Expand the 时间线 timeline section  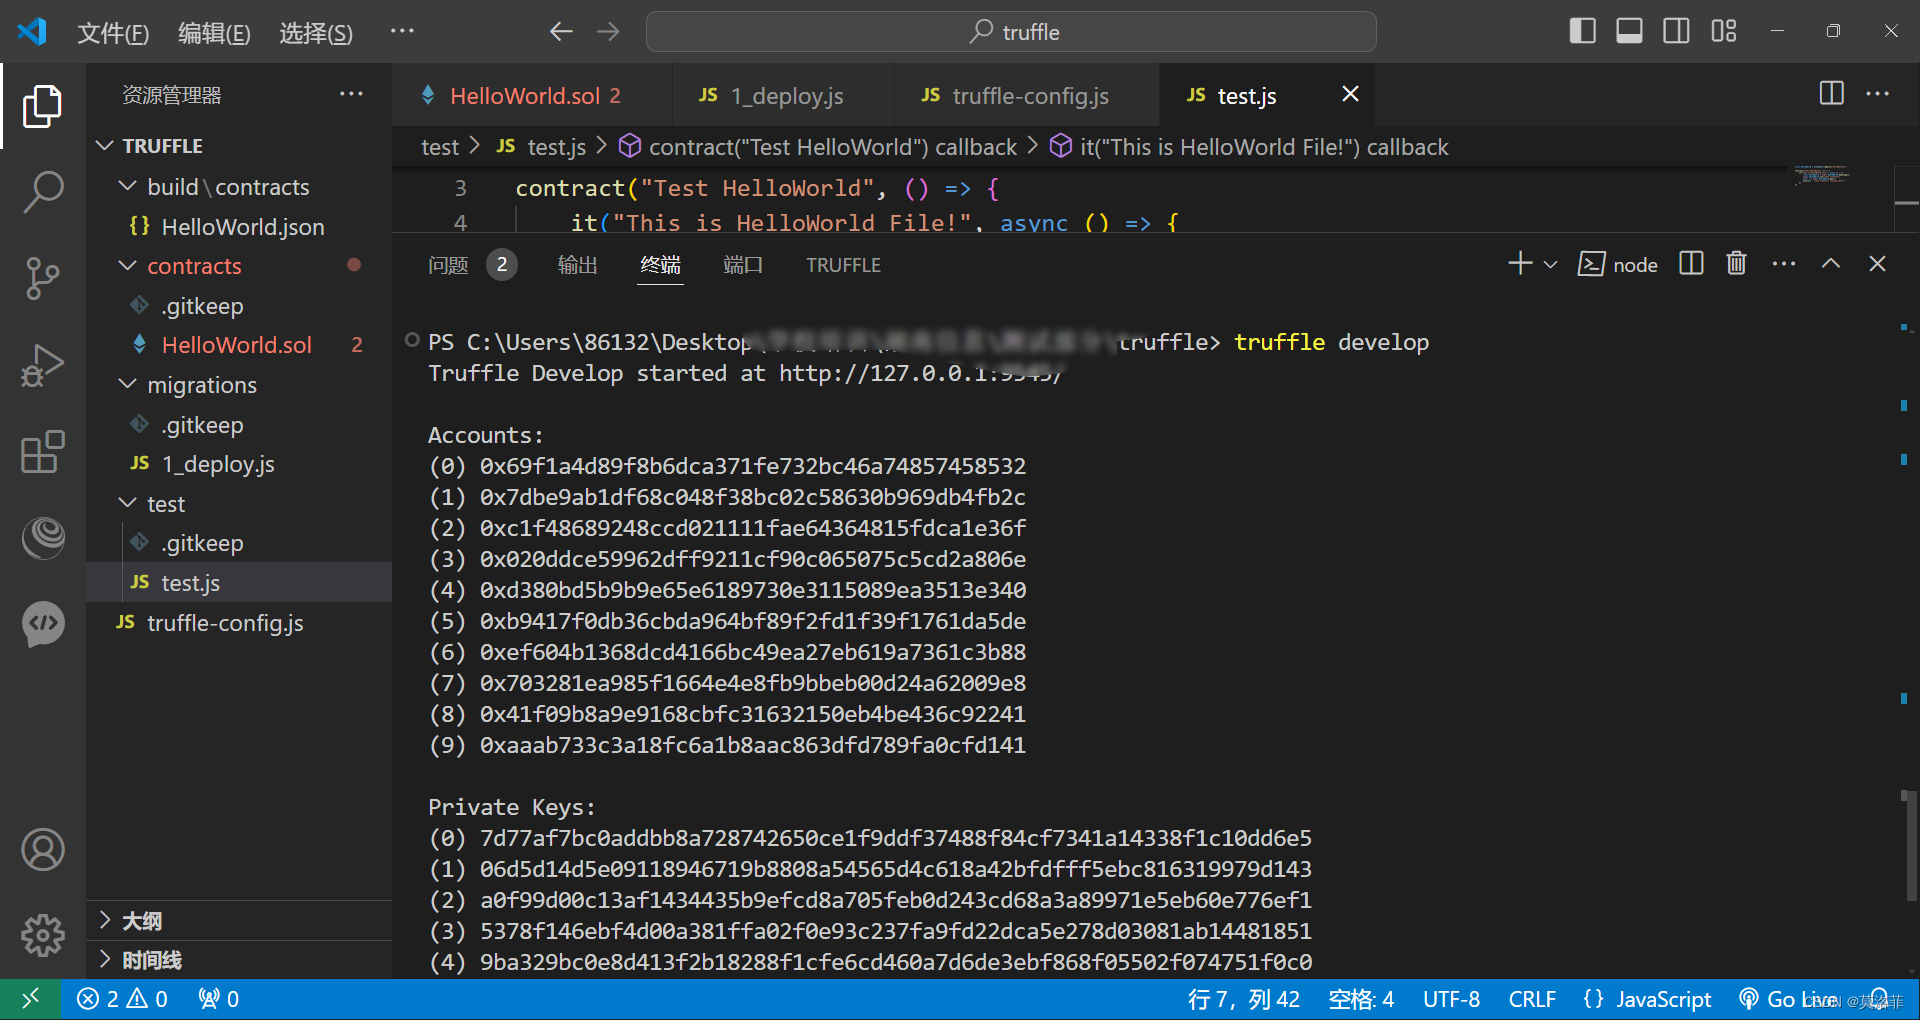click(x=240, y=960)
